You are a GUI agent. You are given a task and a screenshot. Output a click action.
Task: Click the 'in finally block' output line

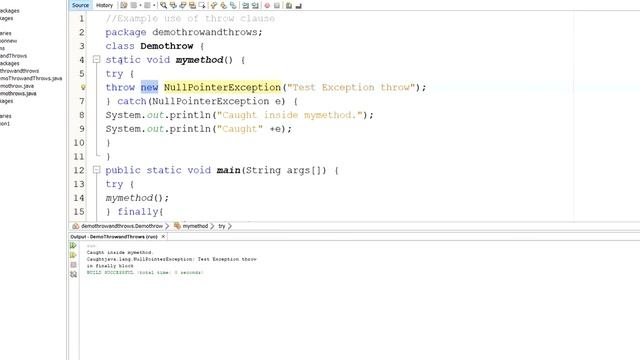click(110, 266)
